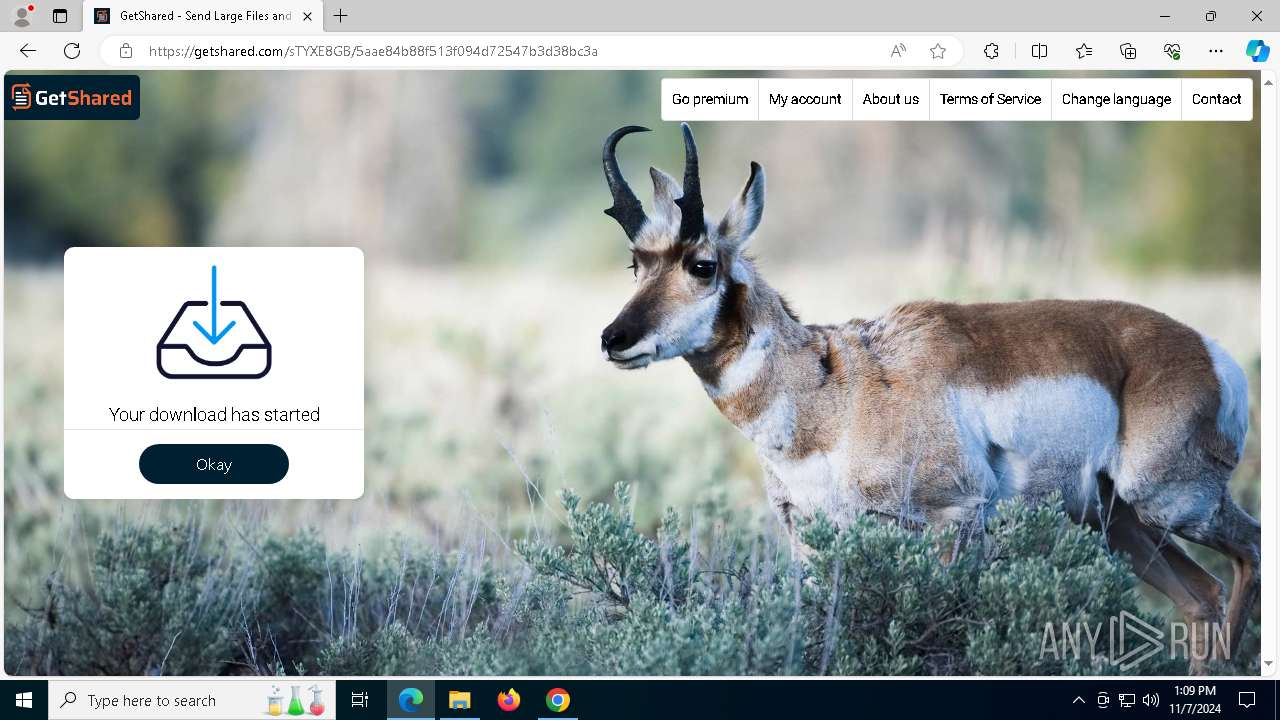This screenshot has height=720, width=1280.
Task: Open the Contact page
Action: 1216,99
